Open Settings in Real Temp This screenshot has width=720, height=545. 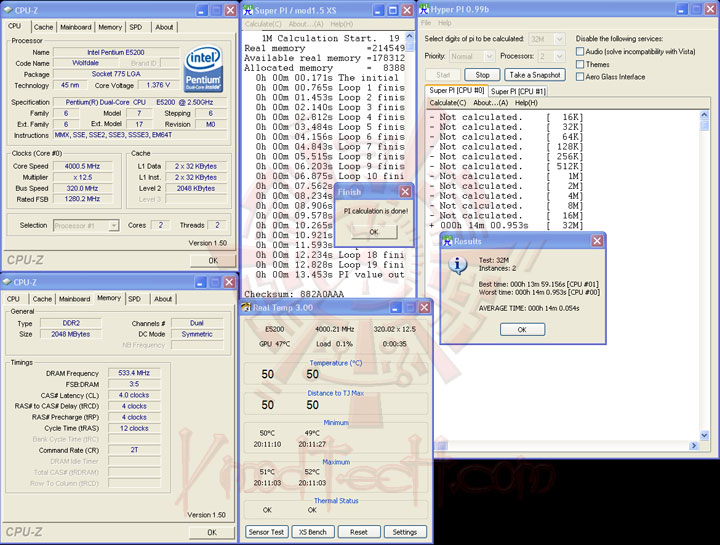point(405,532)
